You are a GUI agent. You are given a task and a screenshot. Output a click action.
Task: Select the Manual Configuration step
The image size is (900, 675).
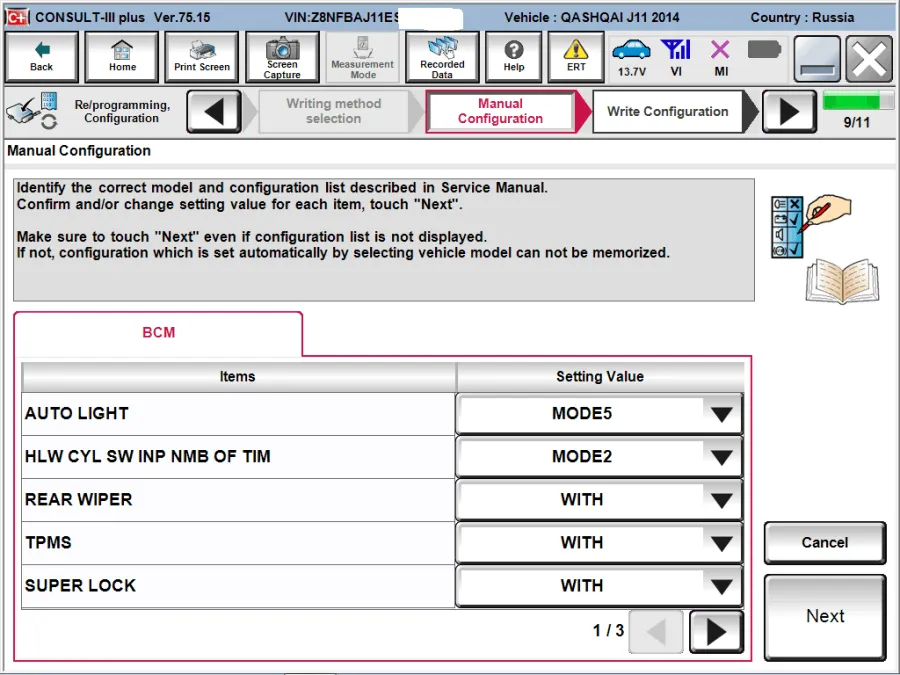[x=500, y=111]
